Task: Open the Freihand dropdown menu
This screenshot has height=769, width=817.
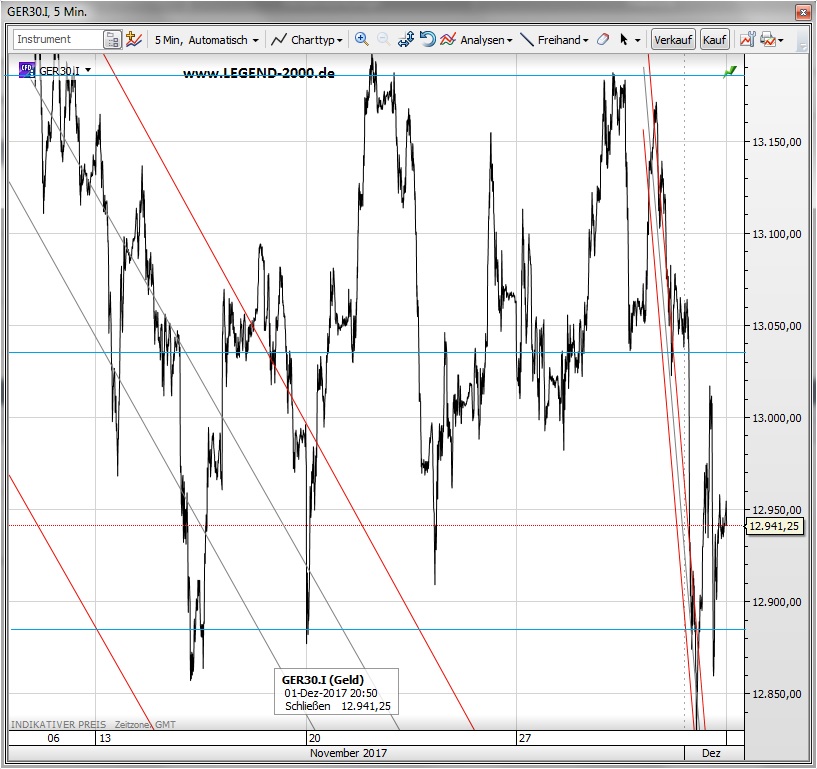Action: tap(563, 40)
